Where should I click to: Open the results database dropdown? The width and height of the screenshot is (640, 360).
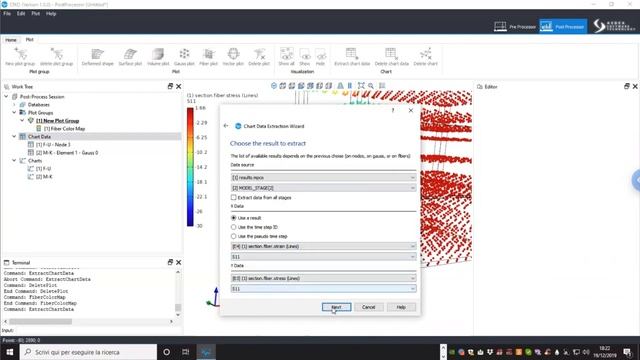323,178
